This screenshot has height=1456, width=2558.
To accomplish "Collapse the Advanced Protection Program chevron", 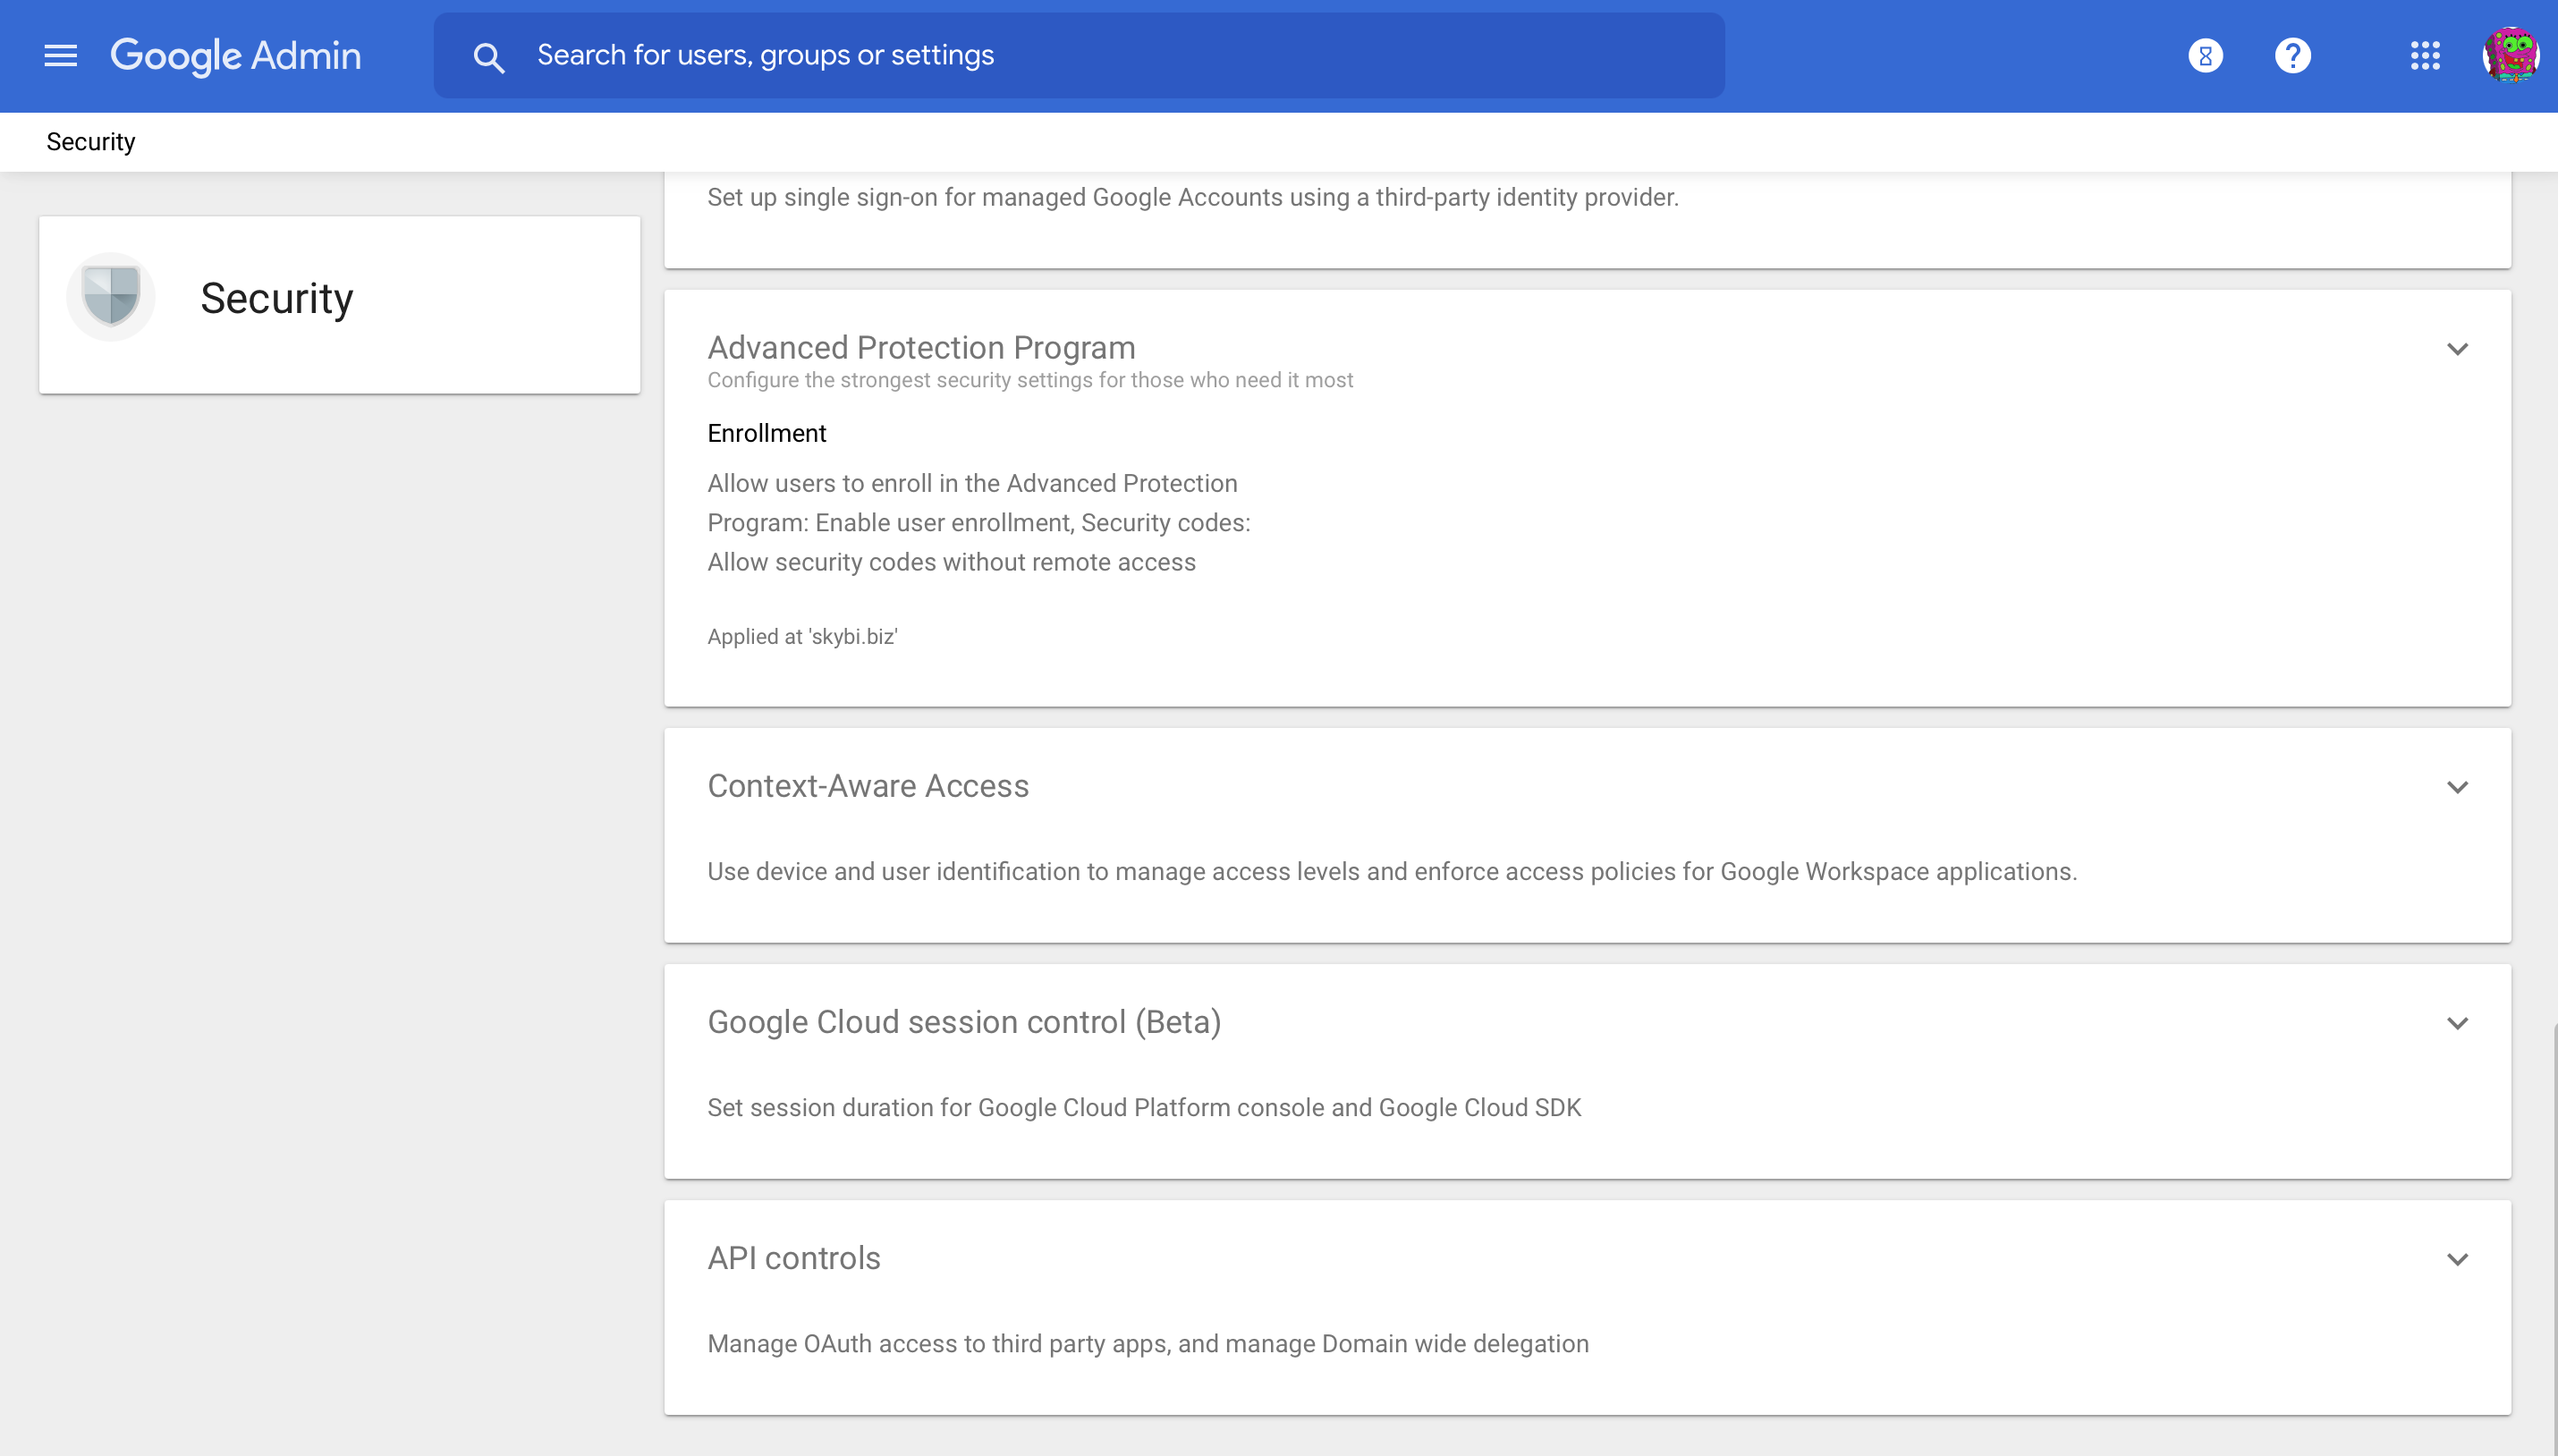I will pyautogui.click(x=2457, y=349).
